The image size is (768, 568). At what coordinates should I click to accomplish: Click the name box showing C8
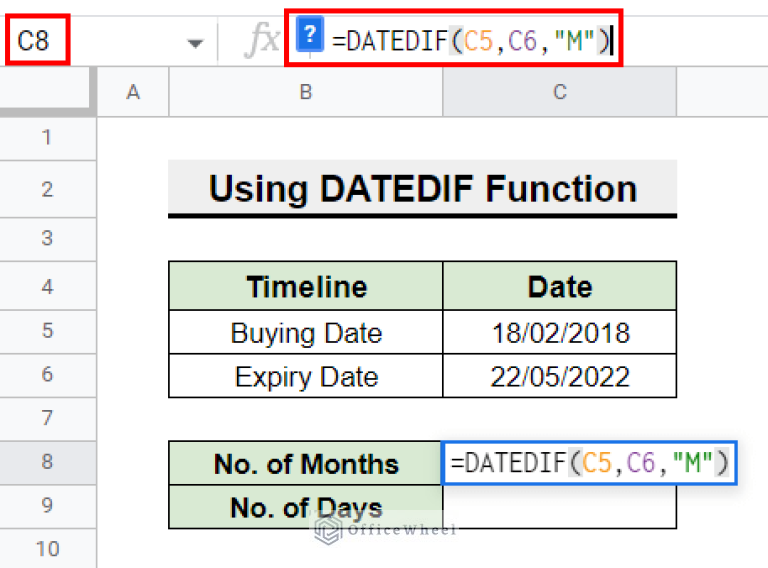pyautogui.click(x=38, y=40)
